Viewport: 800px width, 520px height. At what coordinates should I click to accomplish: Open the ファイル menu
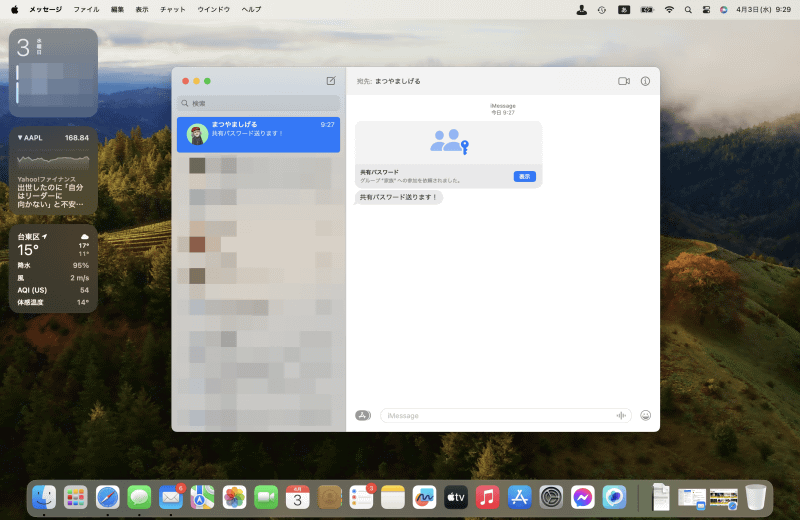point(86,9)
